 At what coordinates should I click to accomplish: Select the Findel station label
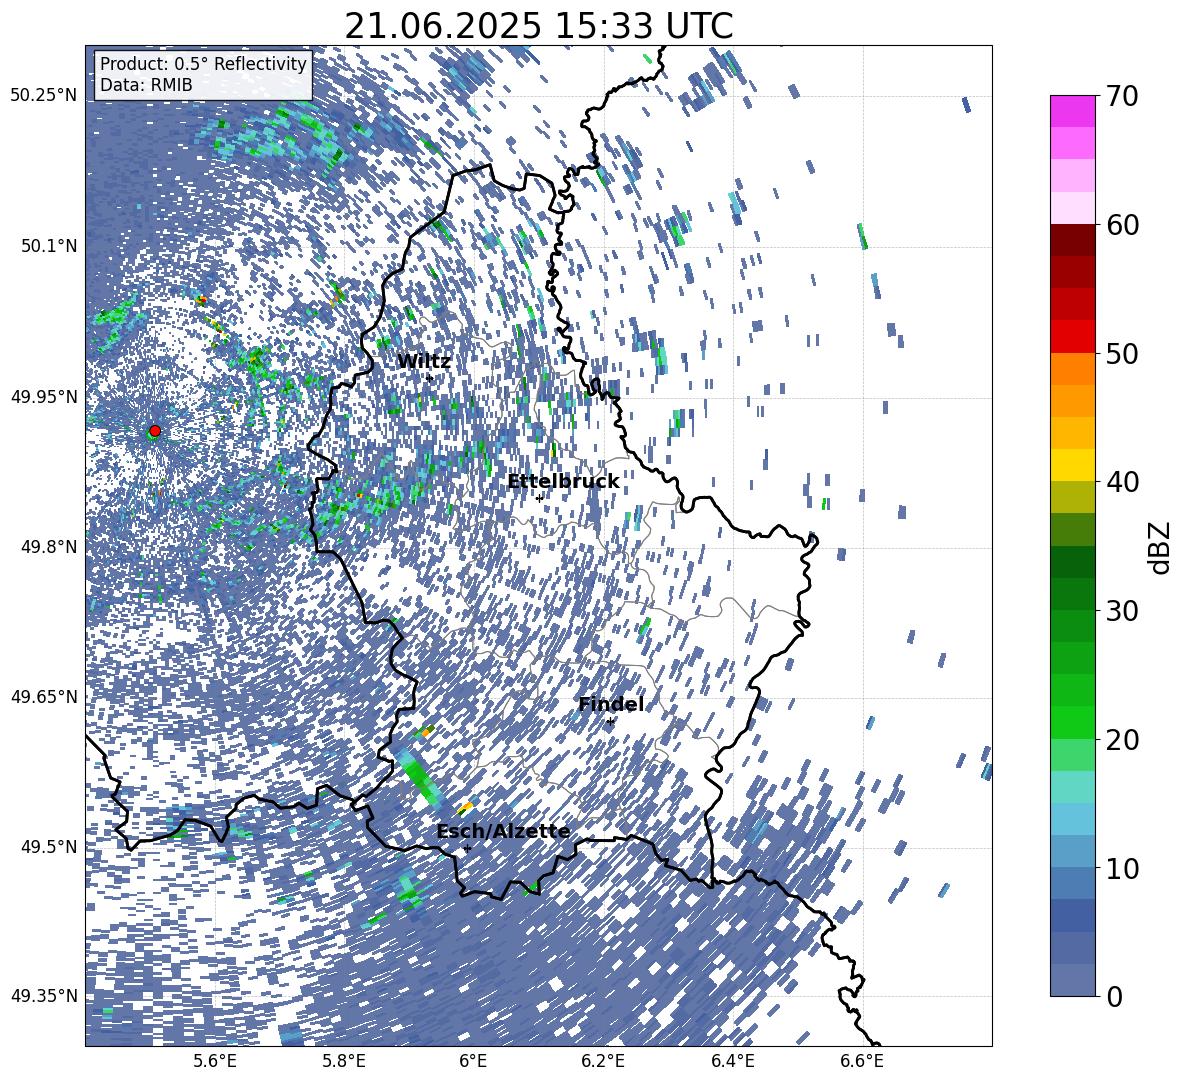point(611,704)
